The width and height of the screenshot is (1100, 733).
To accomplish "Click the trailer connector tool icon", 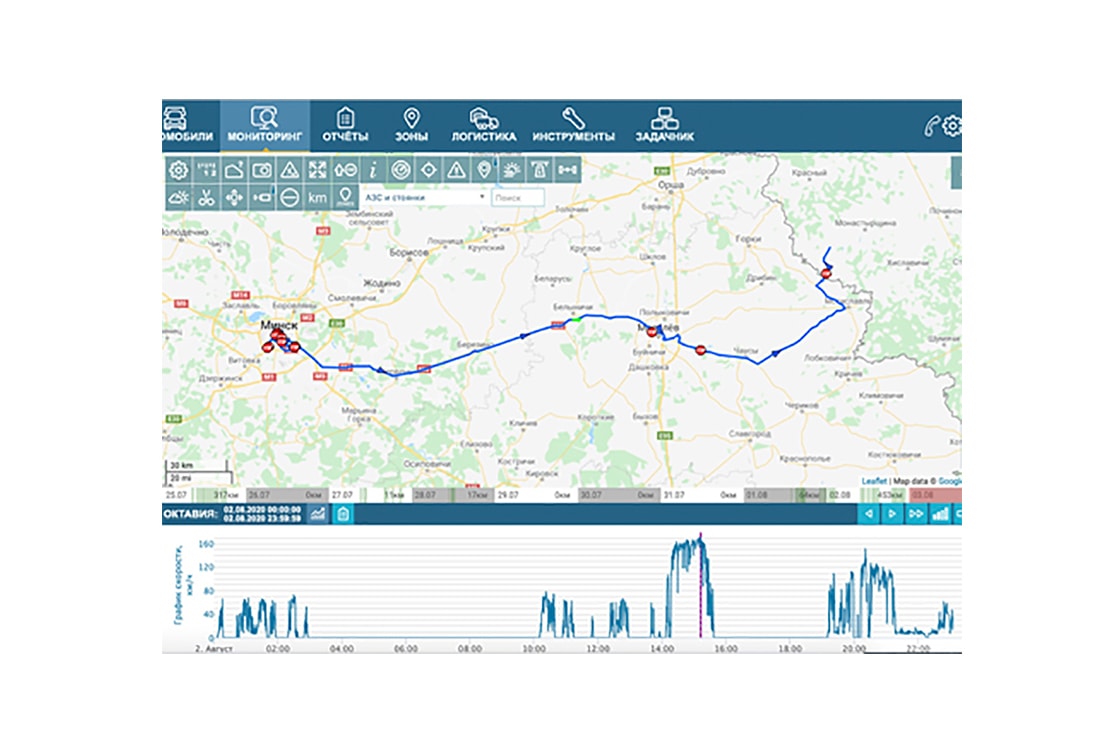I will [262, 198].
